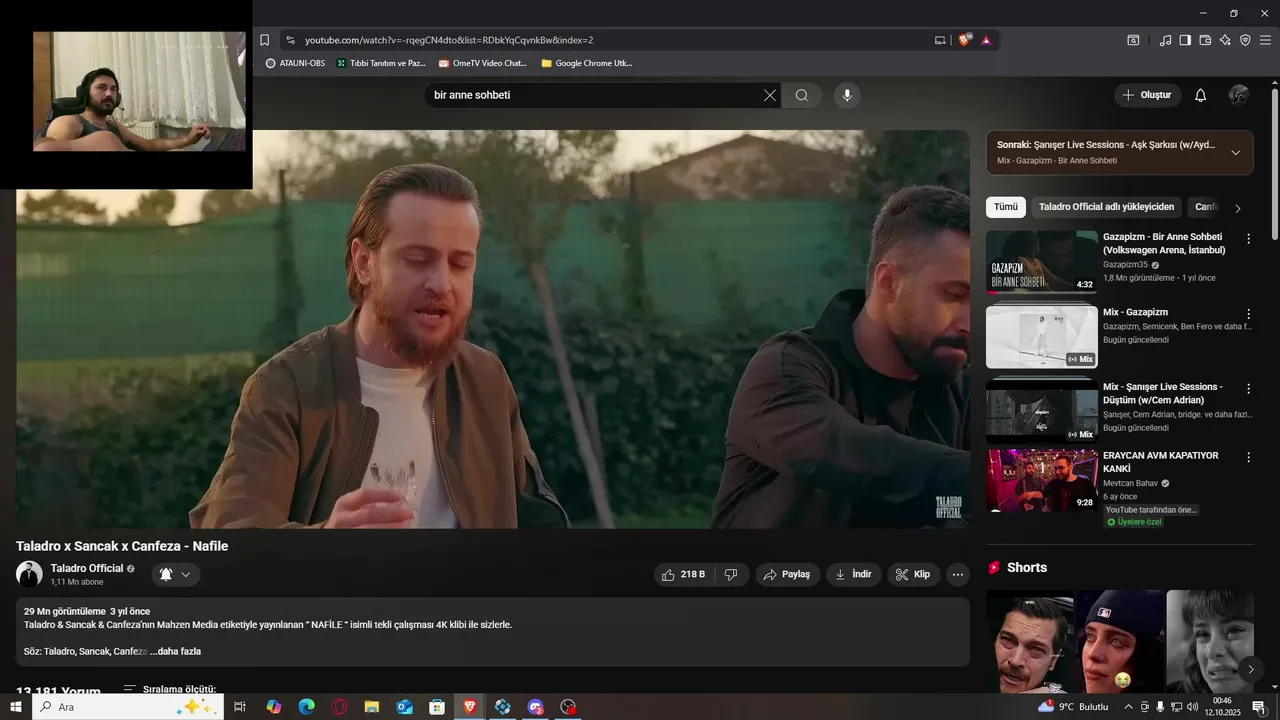The height and width of the screenshot is (720, 1280).
Task: Click the browser address bar URL
Action: click(449, 40)
